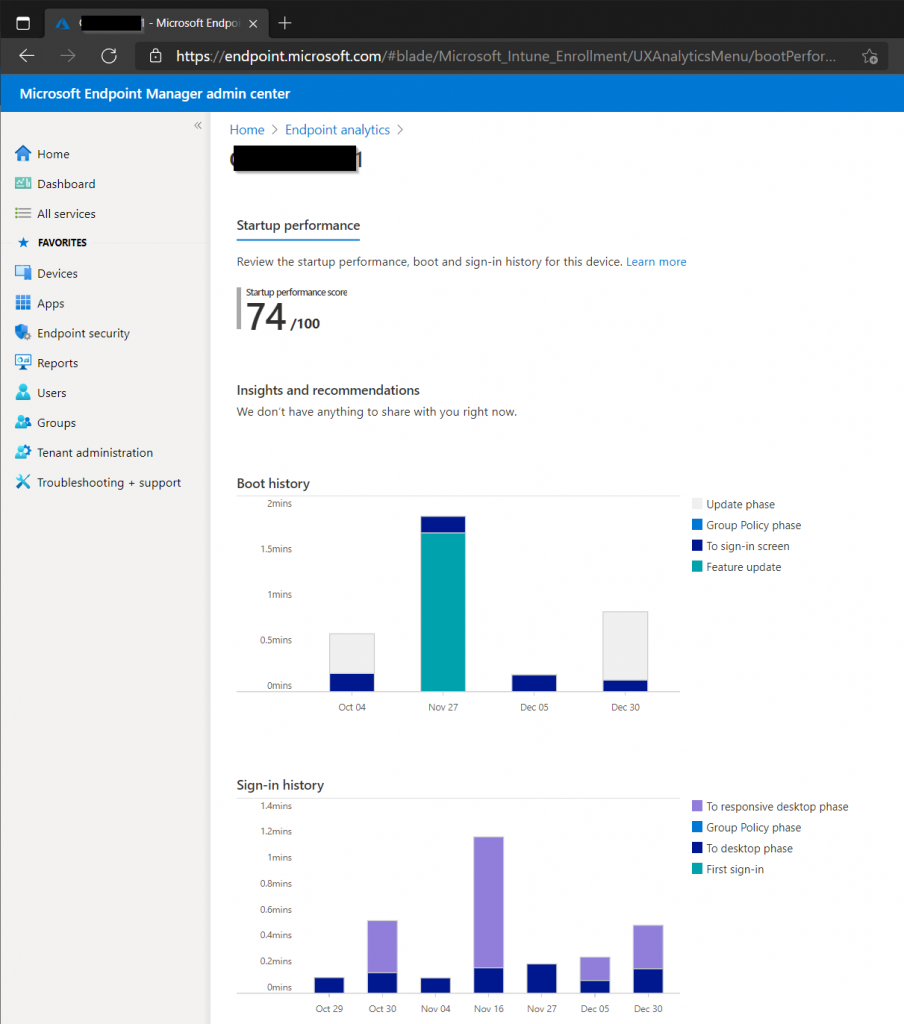Click the Oct 30 purple bar in Sign-in history

[382, 946]
